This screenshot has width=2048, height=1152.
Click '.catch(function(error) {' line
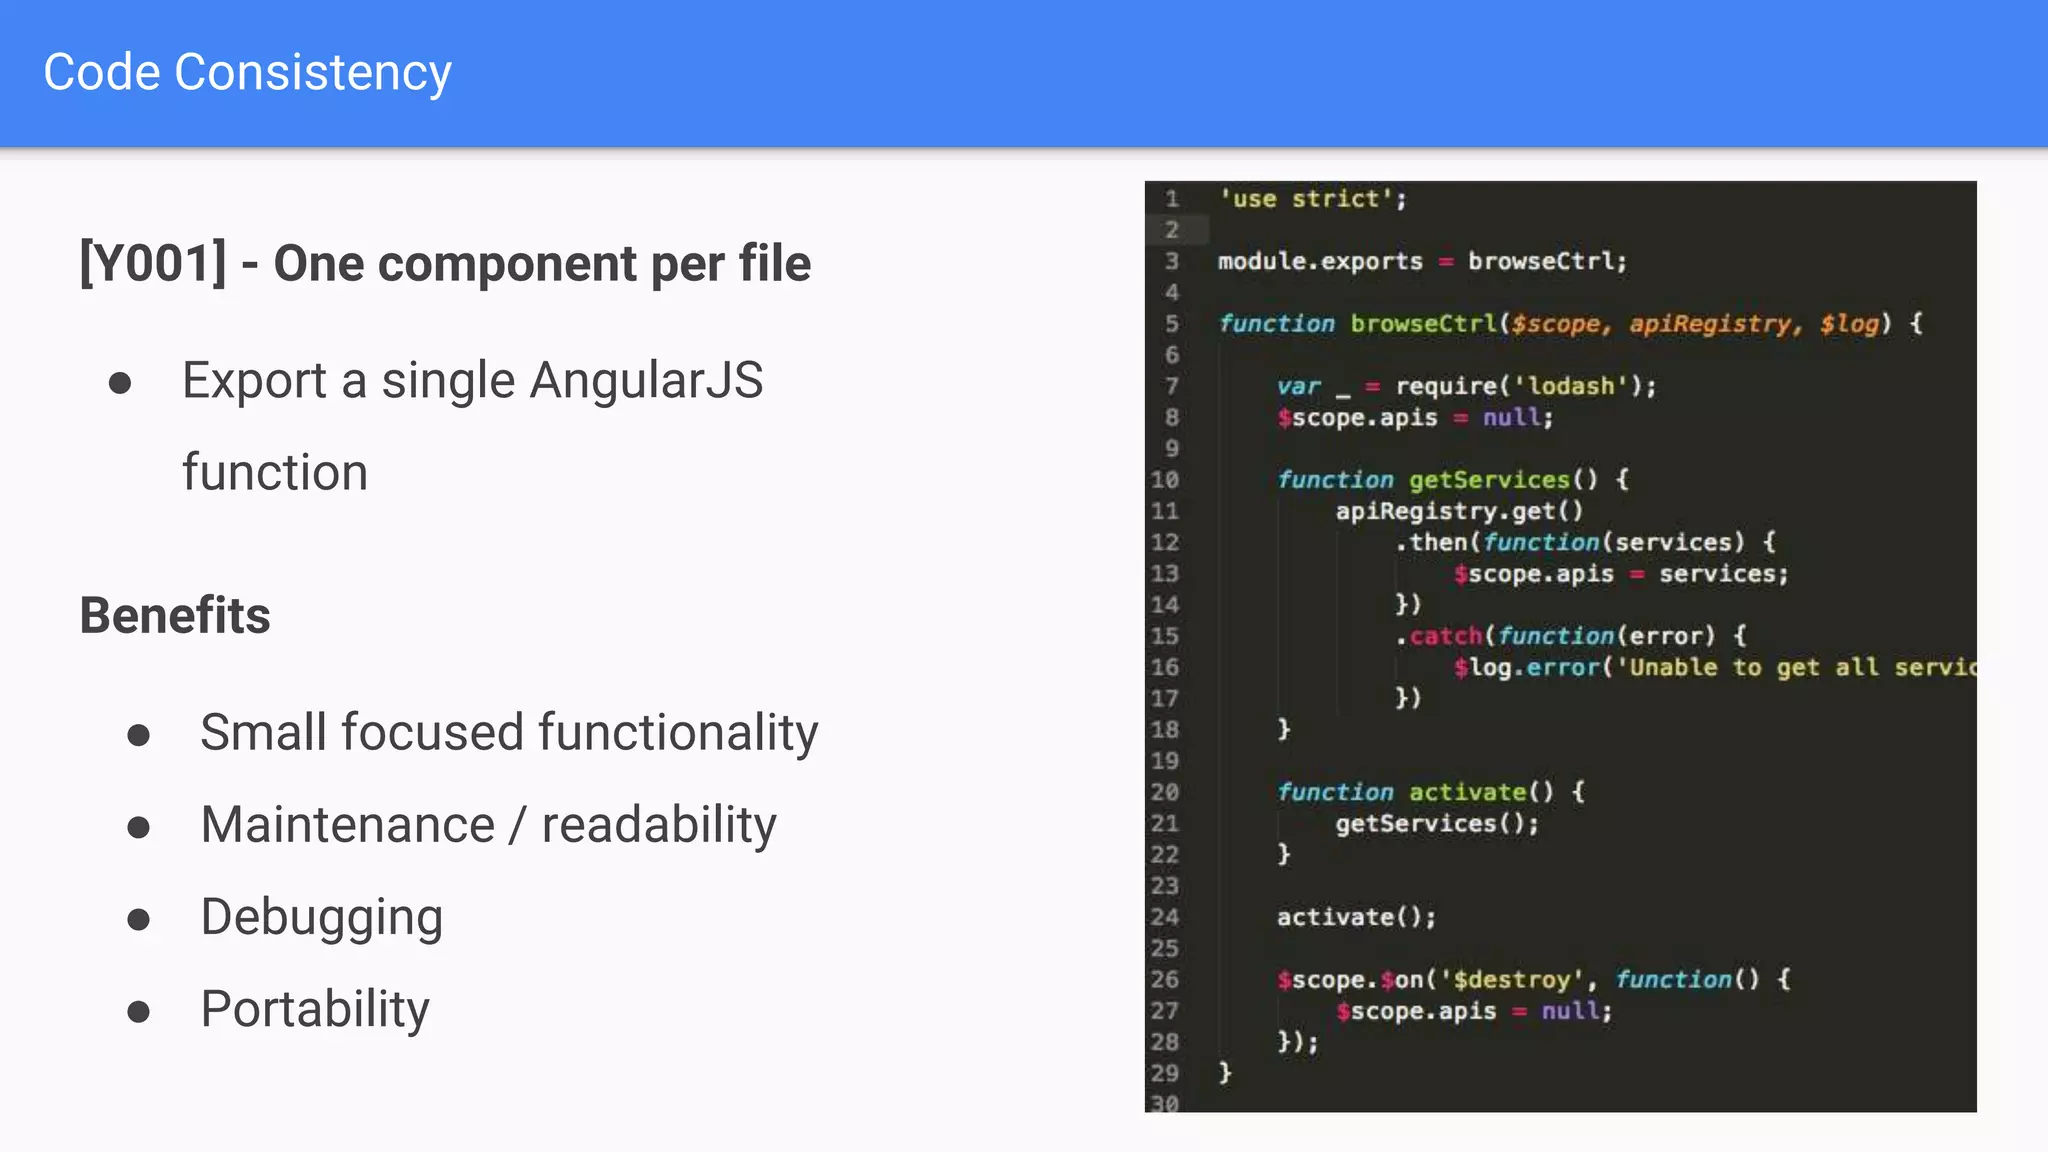pos(1570,636)
